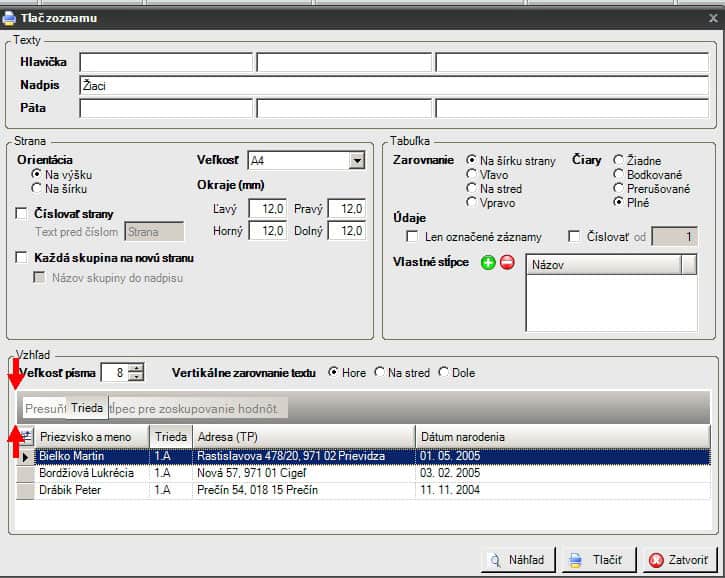Image resolution: width=725 pixels, height=578 pixels.
Task: Select the Na šírku orientation
Action: click(x=36, y=188)
